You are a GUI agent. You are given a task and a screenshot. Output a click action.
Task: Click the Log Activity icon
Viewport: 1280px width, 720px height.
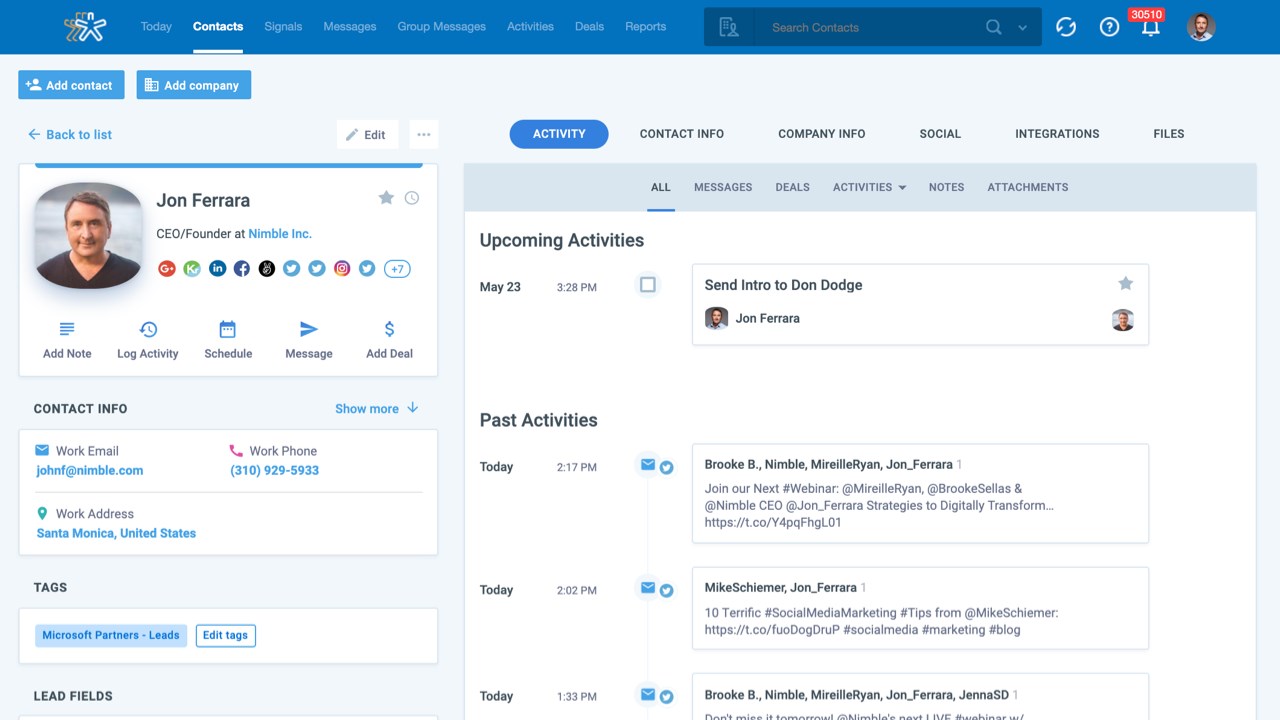click(x=148, y=329)
